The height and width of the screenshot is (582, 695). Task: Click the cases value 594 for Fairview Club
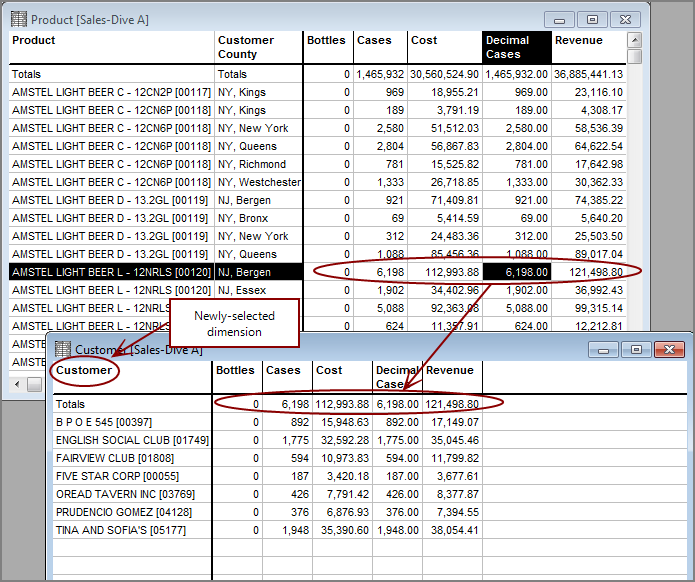point(287,458)
